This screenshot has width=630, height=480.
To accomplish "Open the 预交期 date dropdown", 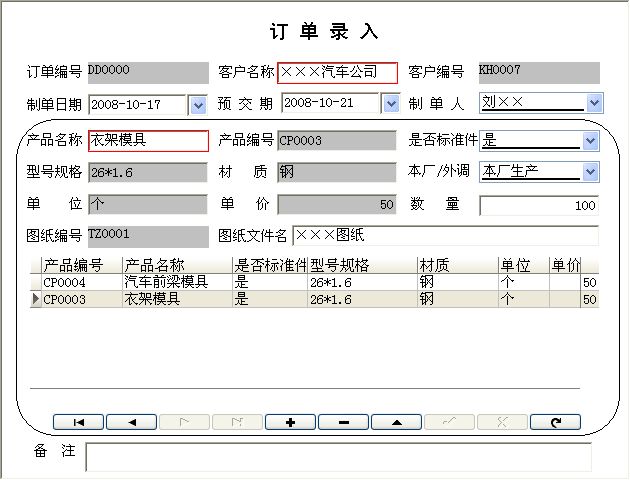I will coord(391,104).
